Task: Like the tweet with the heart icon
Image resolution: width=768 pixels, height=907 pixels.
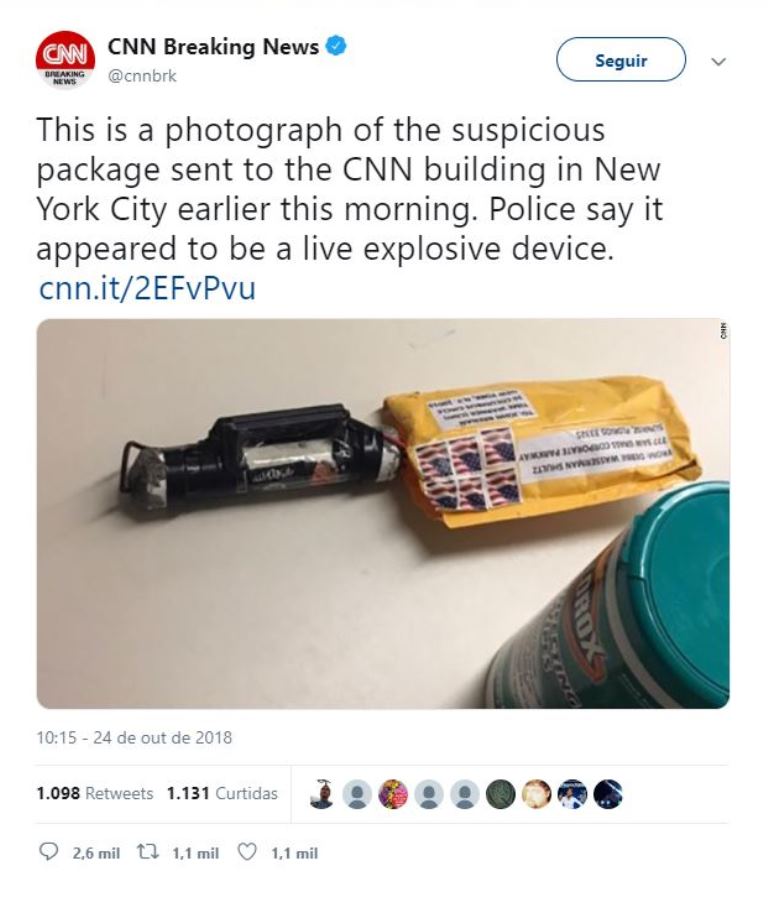Action: point(247,852)
